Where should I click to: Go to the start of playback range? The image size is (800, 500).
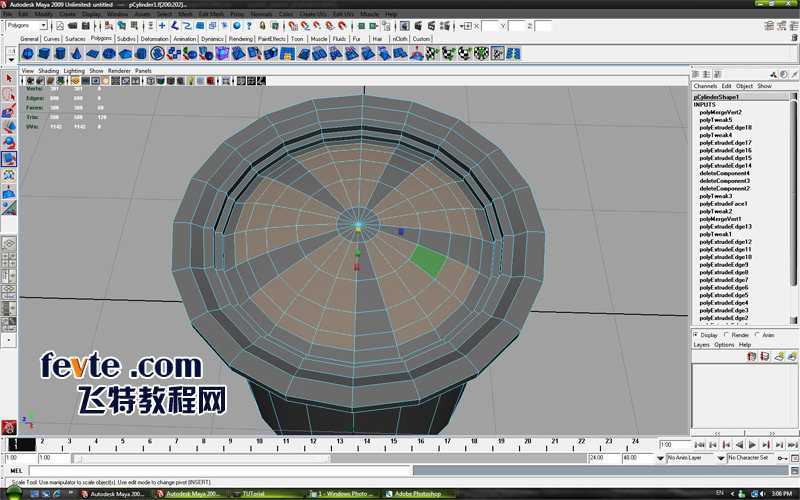tap(699, 445)
